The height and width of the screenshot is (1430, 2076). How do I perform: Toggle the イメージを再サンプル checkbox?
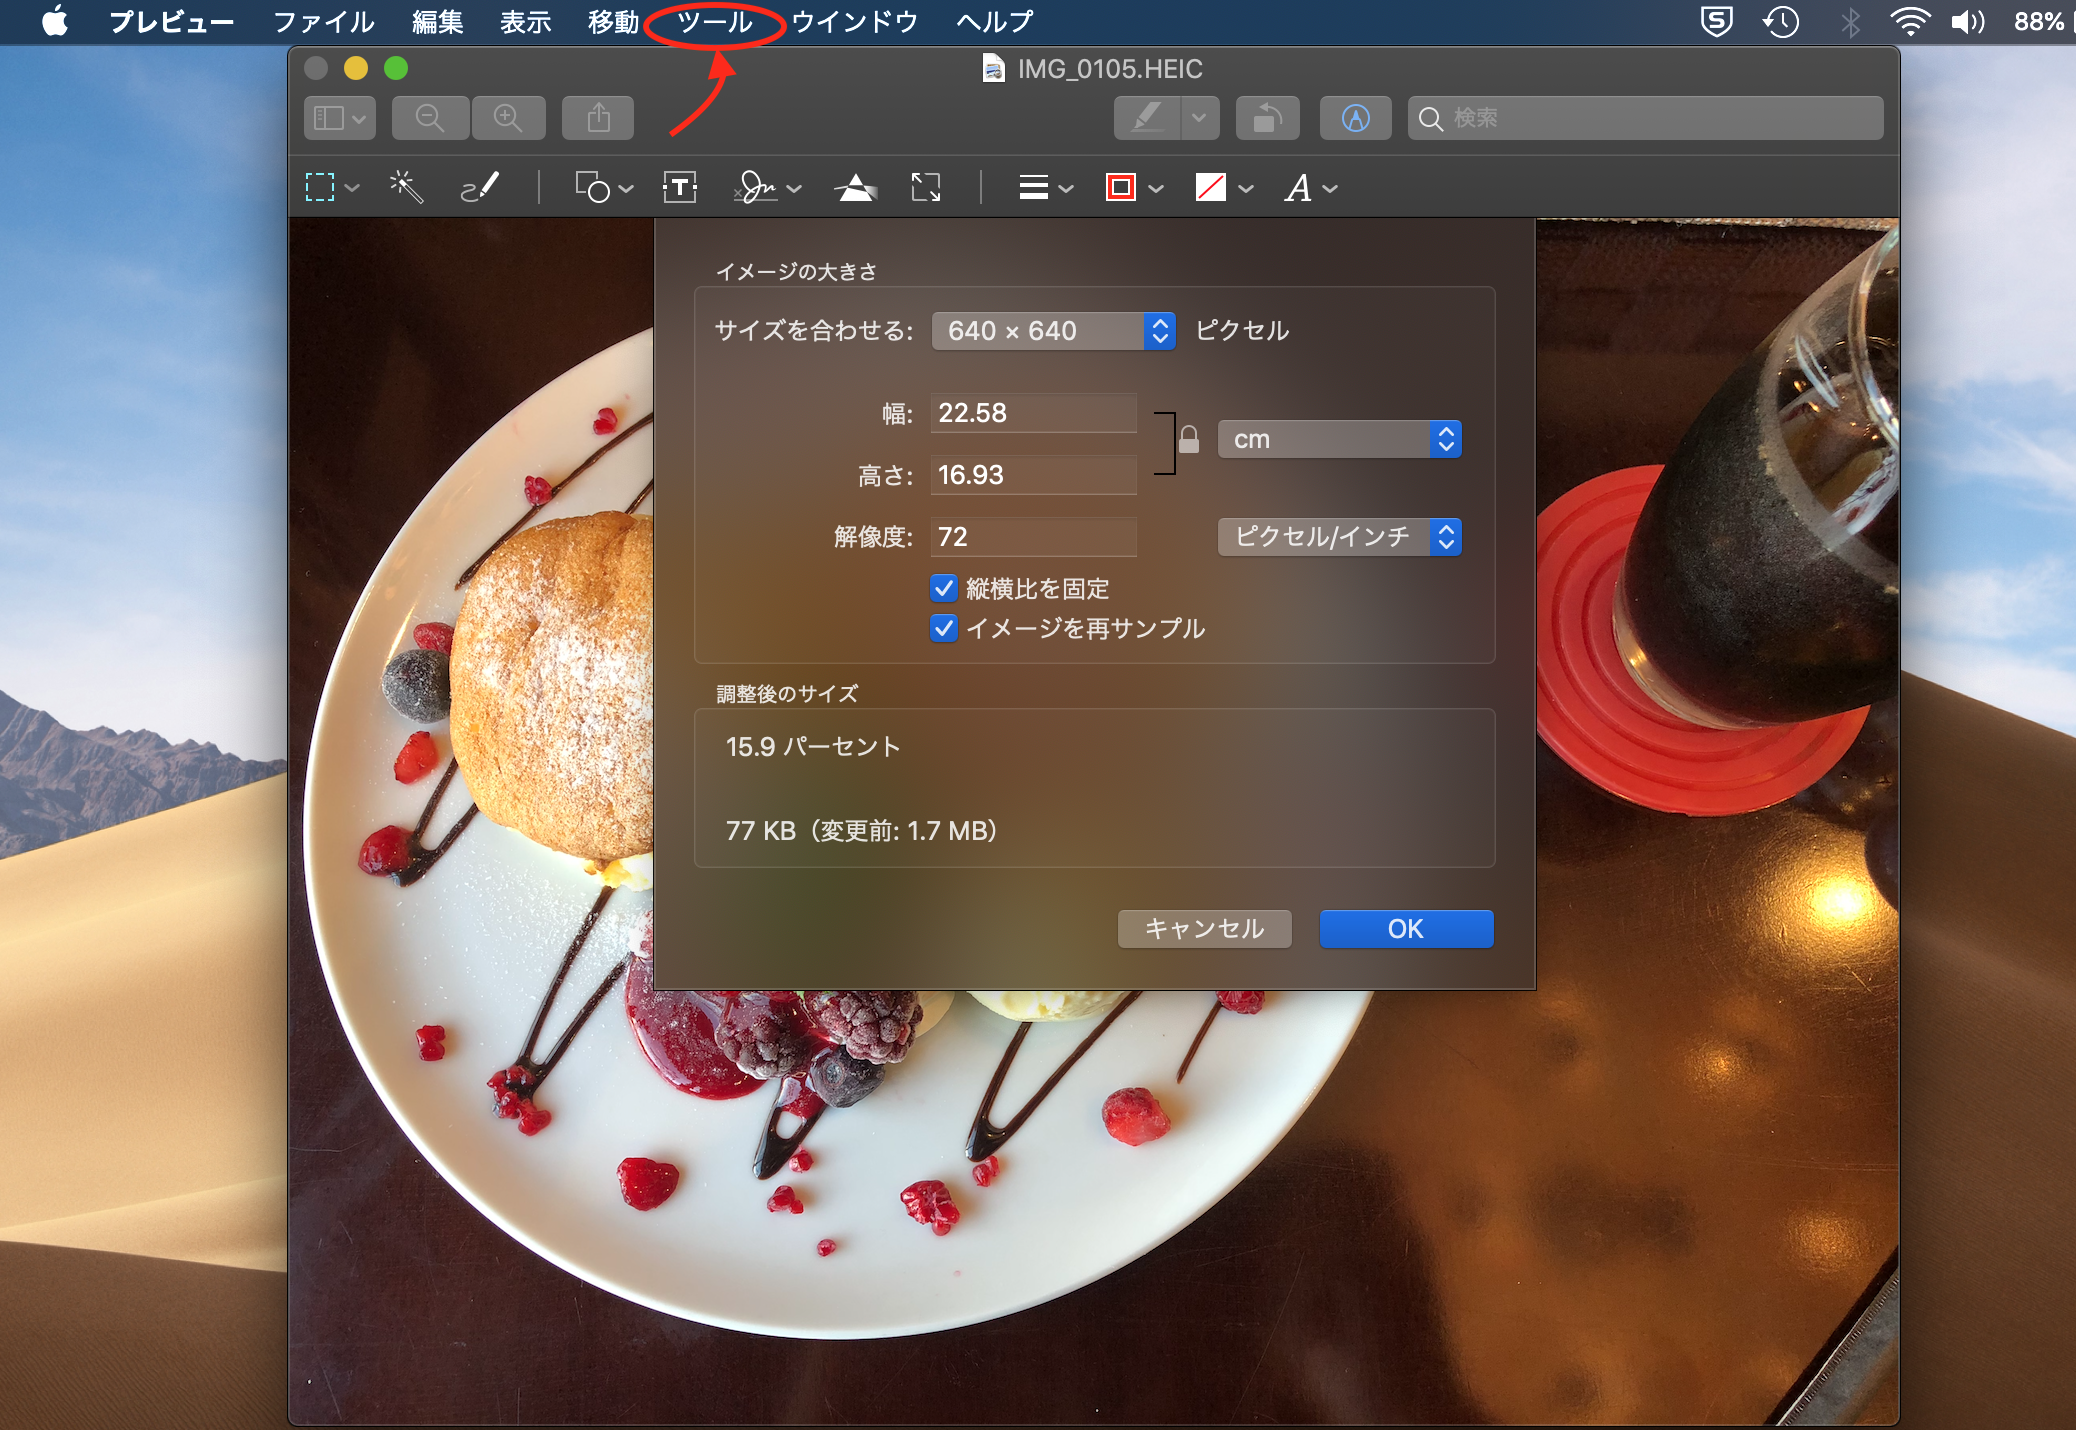(x=943, y=628)
